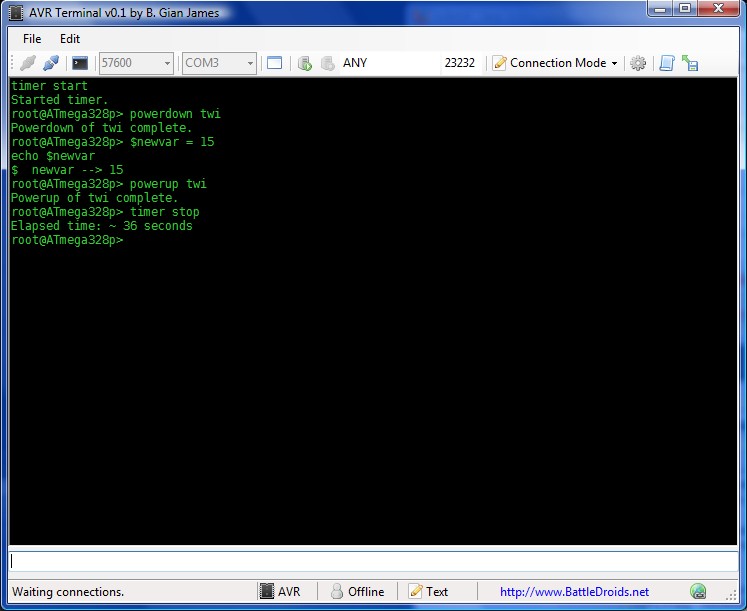The image size is (747, 611).
Task: Click the grayed-out stop server icon
Action: coord(328,63)
